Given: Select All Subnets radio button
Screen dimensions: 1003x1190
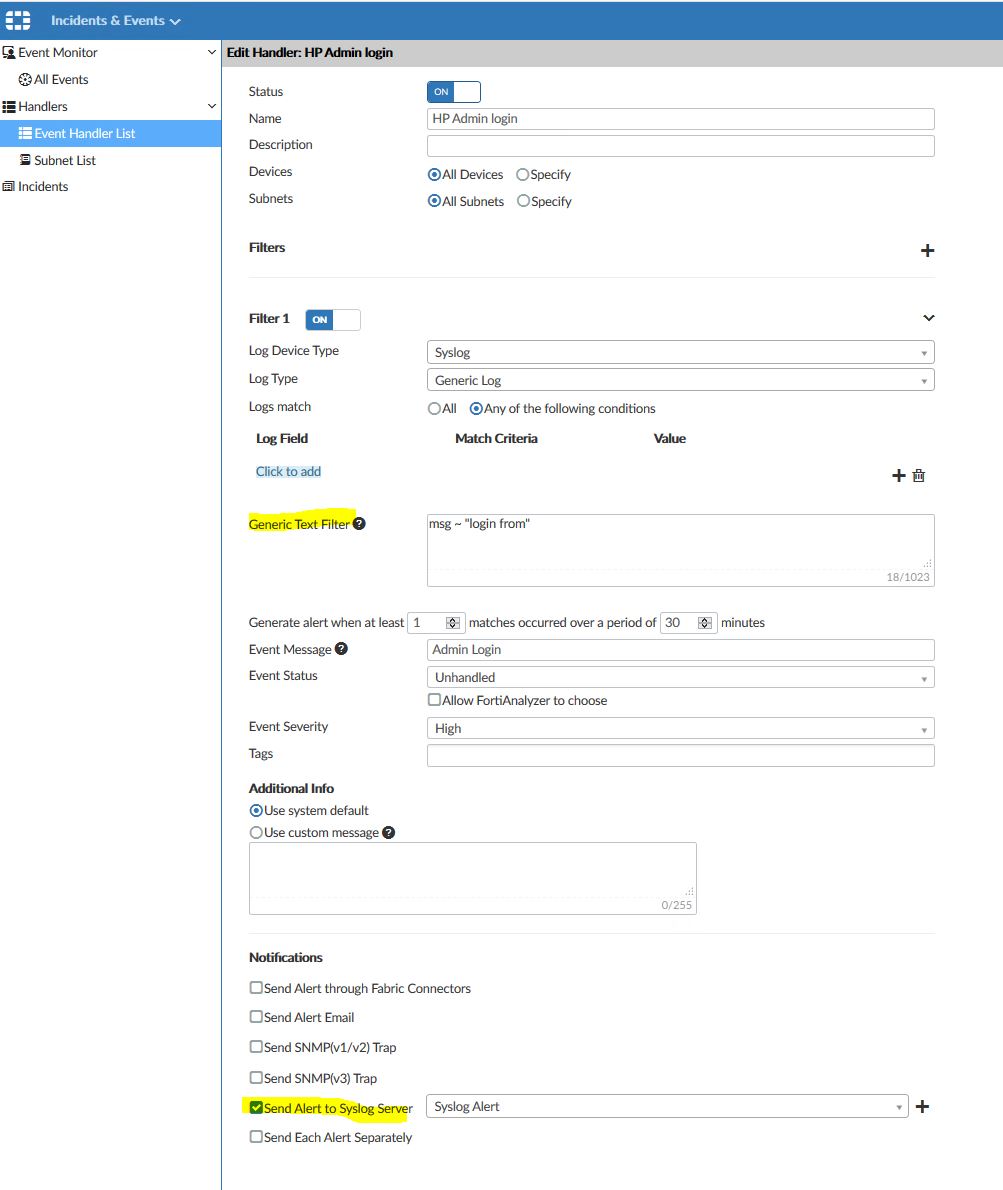Looking at the screenshot, I should pyautogui.click(x=434, y=201).
